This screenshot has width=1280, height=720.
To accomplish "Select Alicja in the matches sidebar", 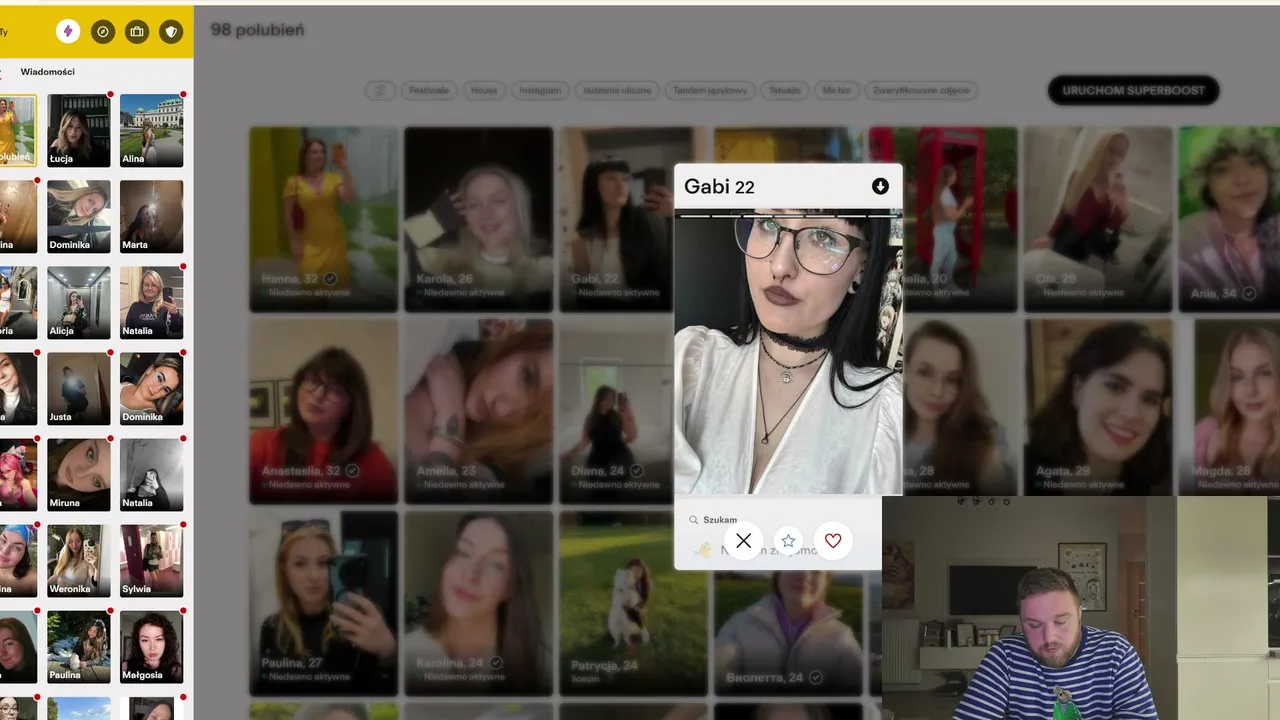I will click(x=79, y=302).
